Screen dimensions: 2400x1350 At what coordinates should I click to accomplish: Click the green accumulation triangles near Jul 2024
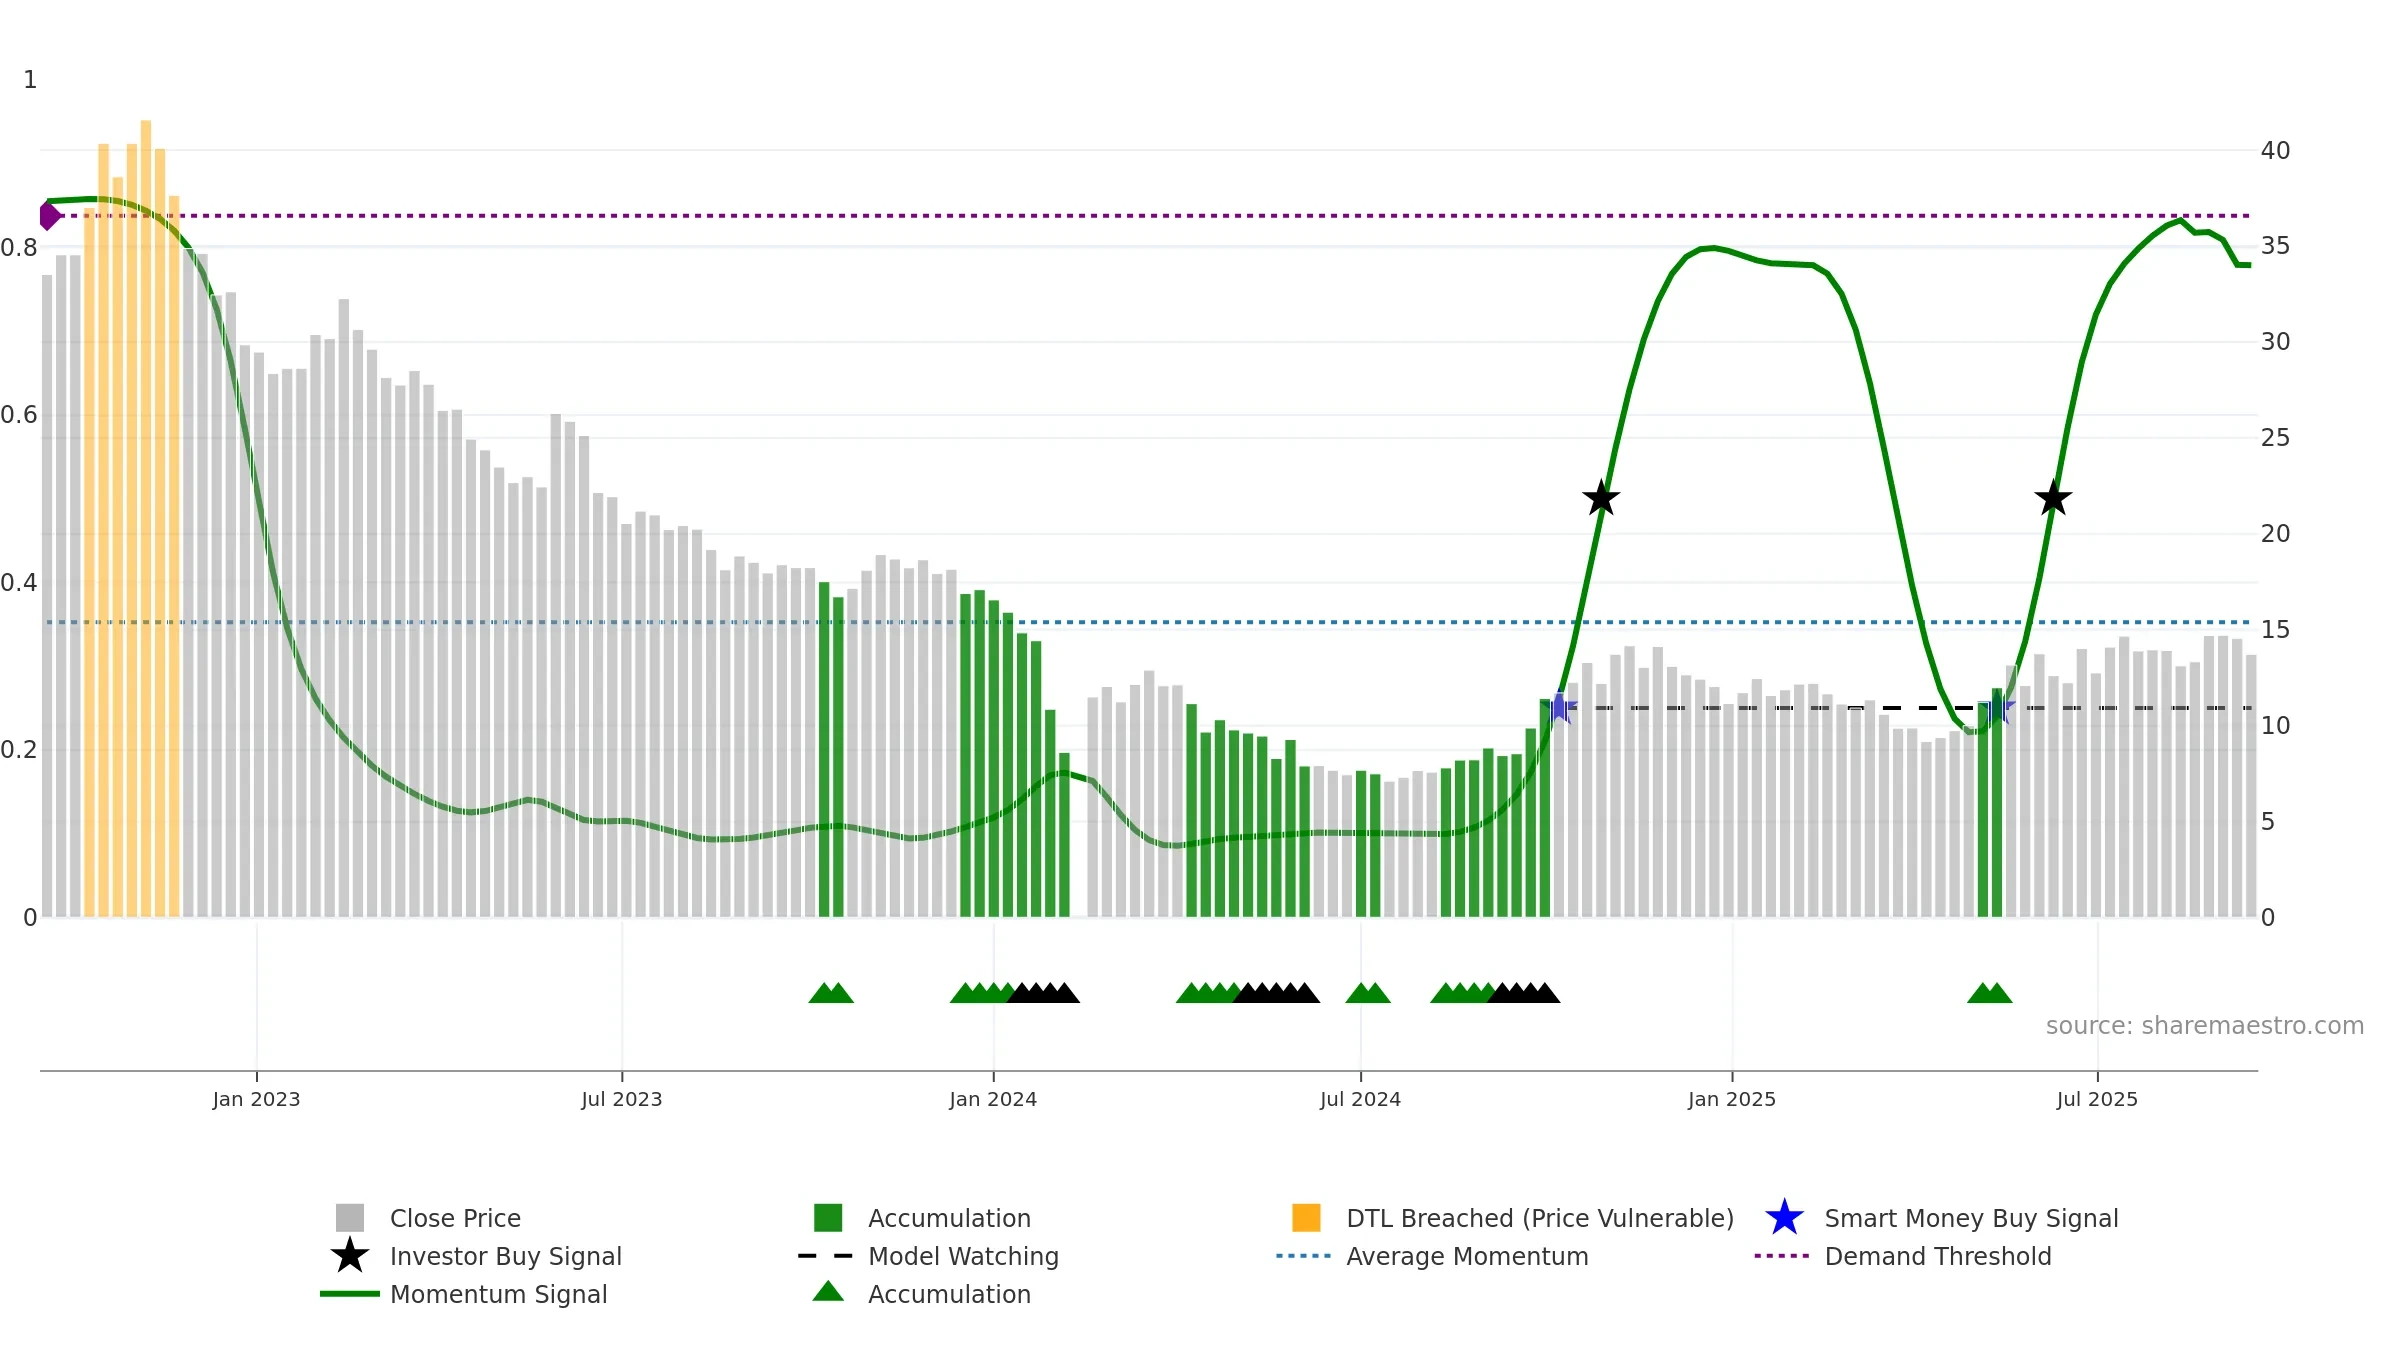click(1368, 993)
